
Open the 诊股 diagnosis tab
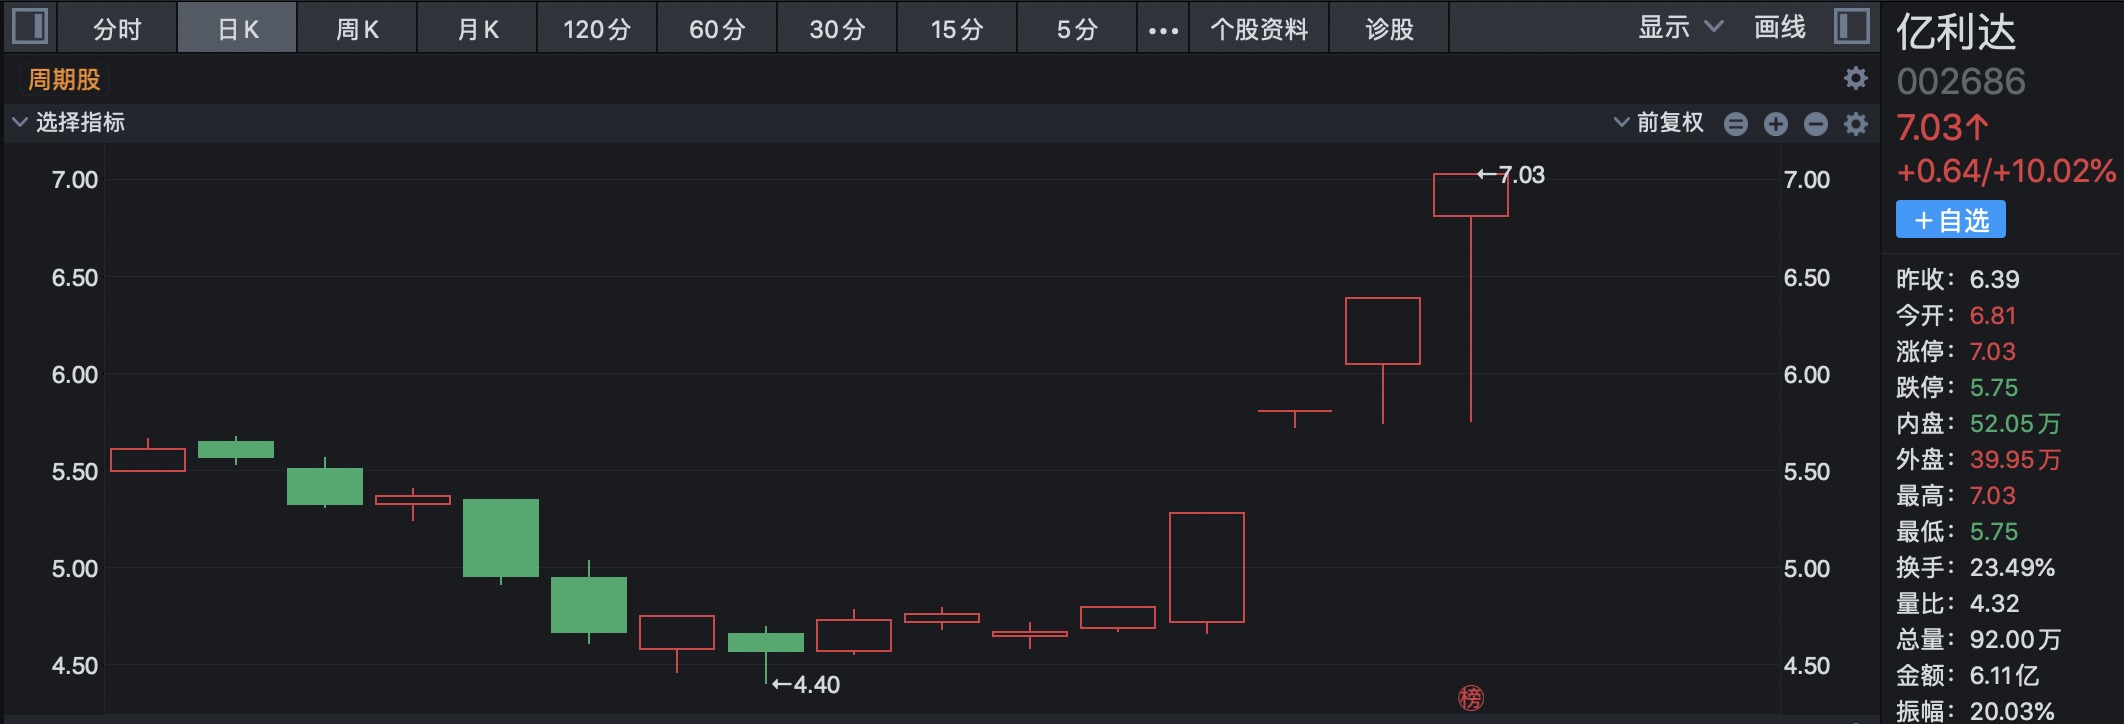click(x=1389, y=29)
